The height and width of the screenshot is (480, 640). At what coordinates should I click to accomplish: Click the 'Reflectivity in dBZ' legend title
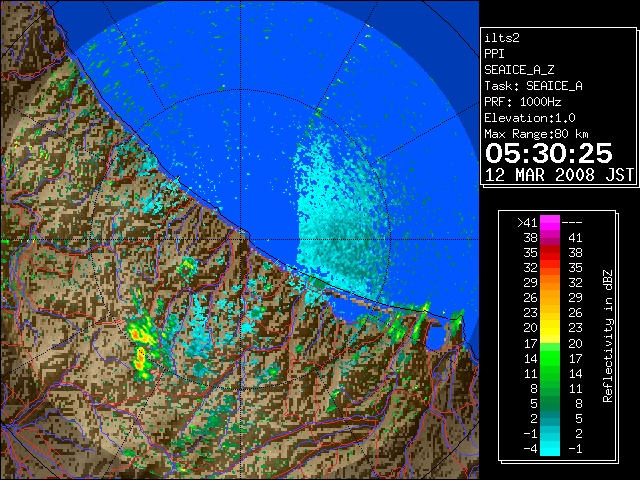(608, 336)
